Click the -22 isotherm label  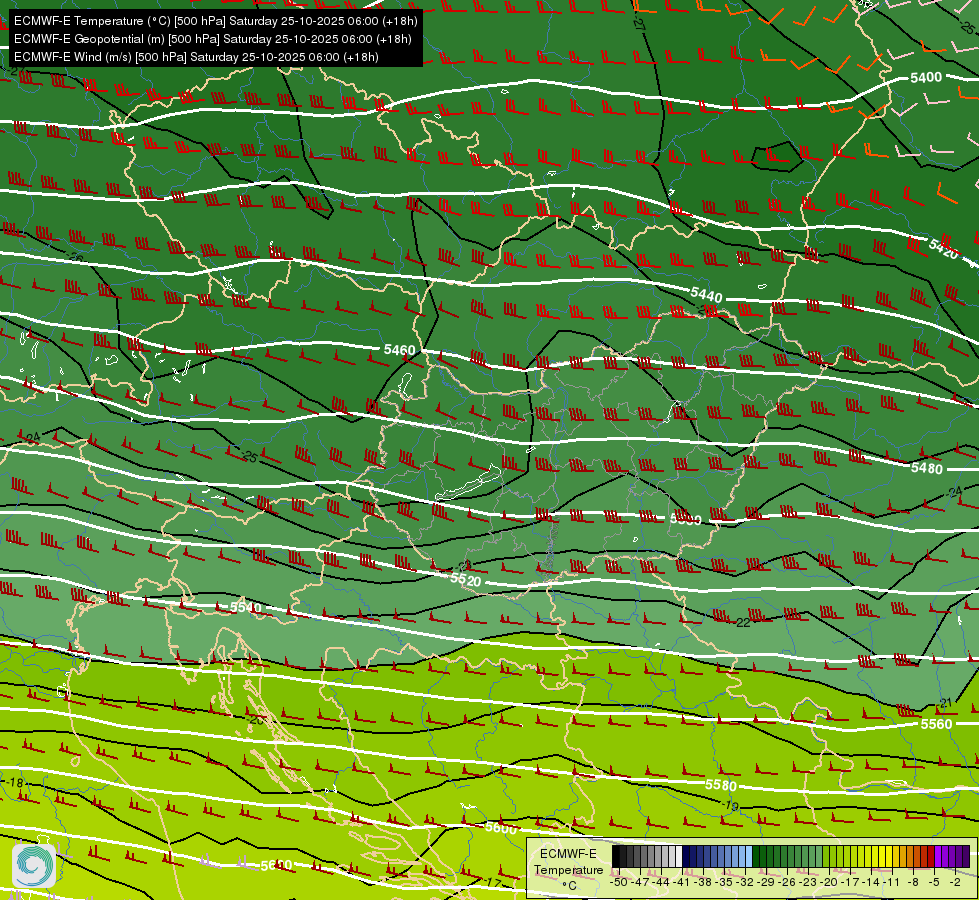[742, 622]
